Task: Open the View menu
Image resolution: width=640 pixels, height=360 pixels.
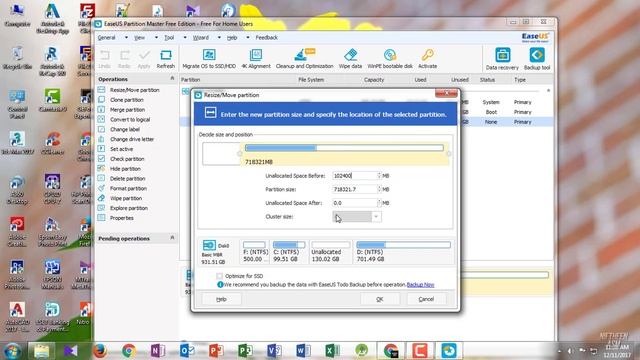Action: pos(140,38)
